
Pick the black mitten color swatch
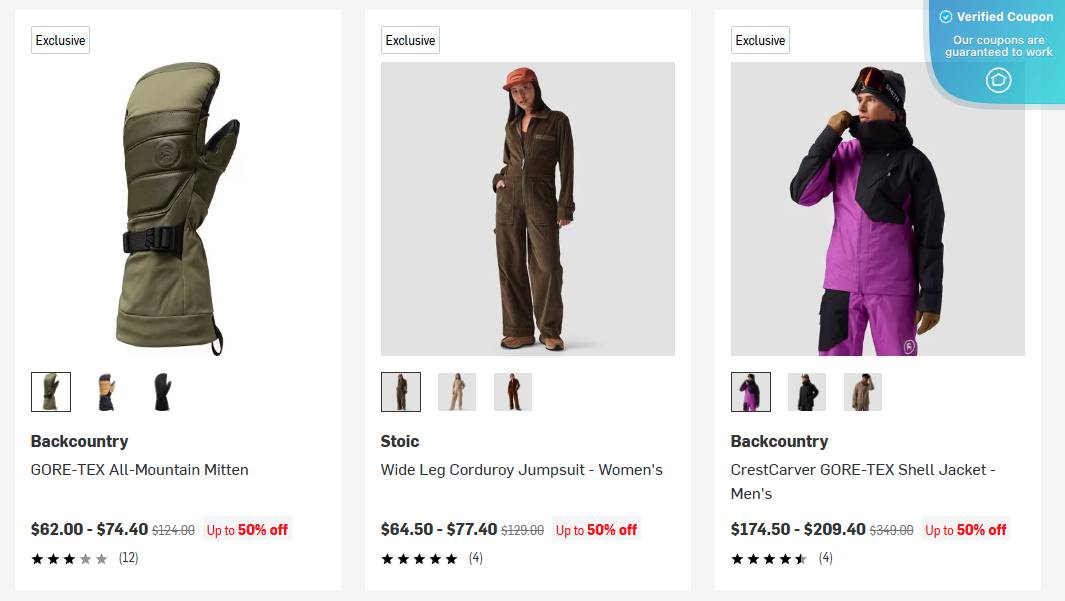tap(163, 392)
